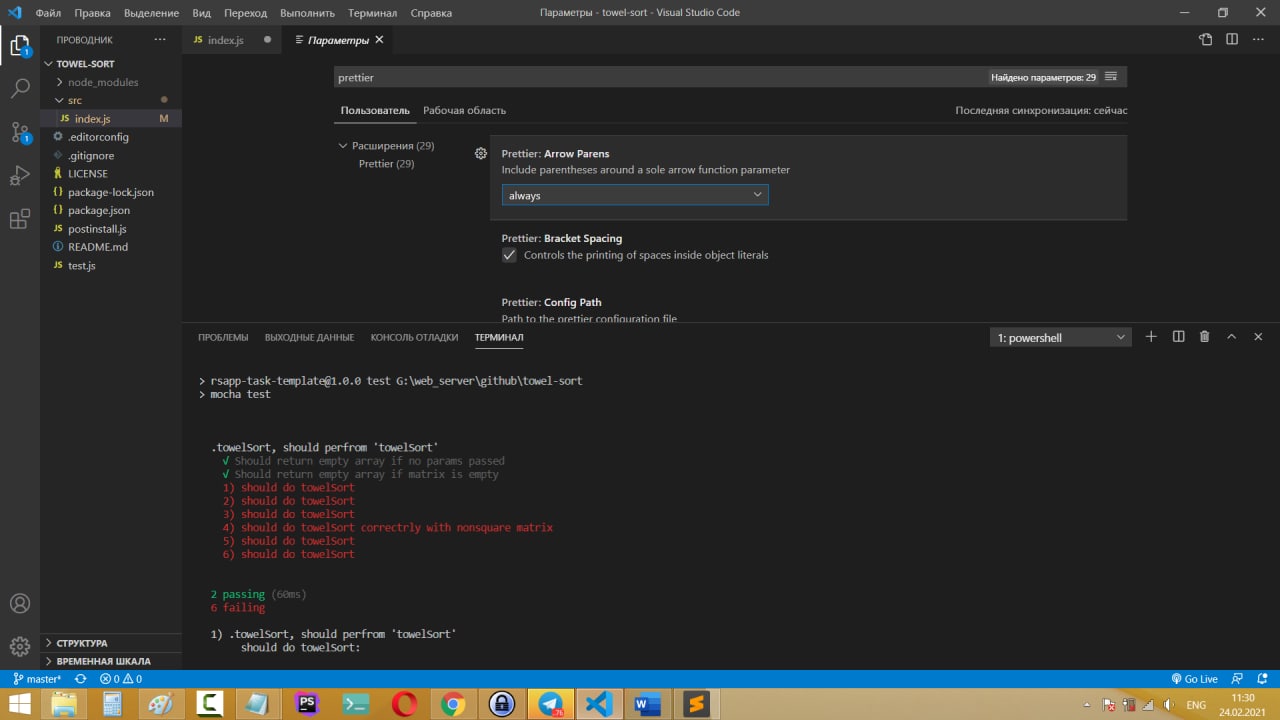Open the Файл menu
The image size is (1280, 720).
coord(48,13)
